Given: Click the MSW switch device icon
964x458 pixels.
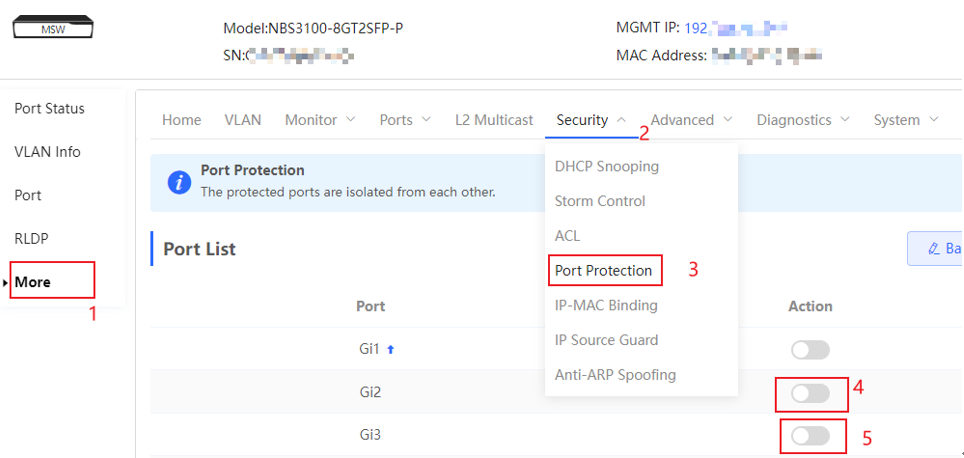Looking at the screenshot, I should pos(53,28).
